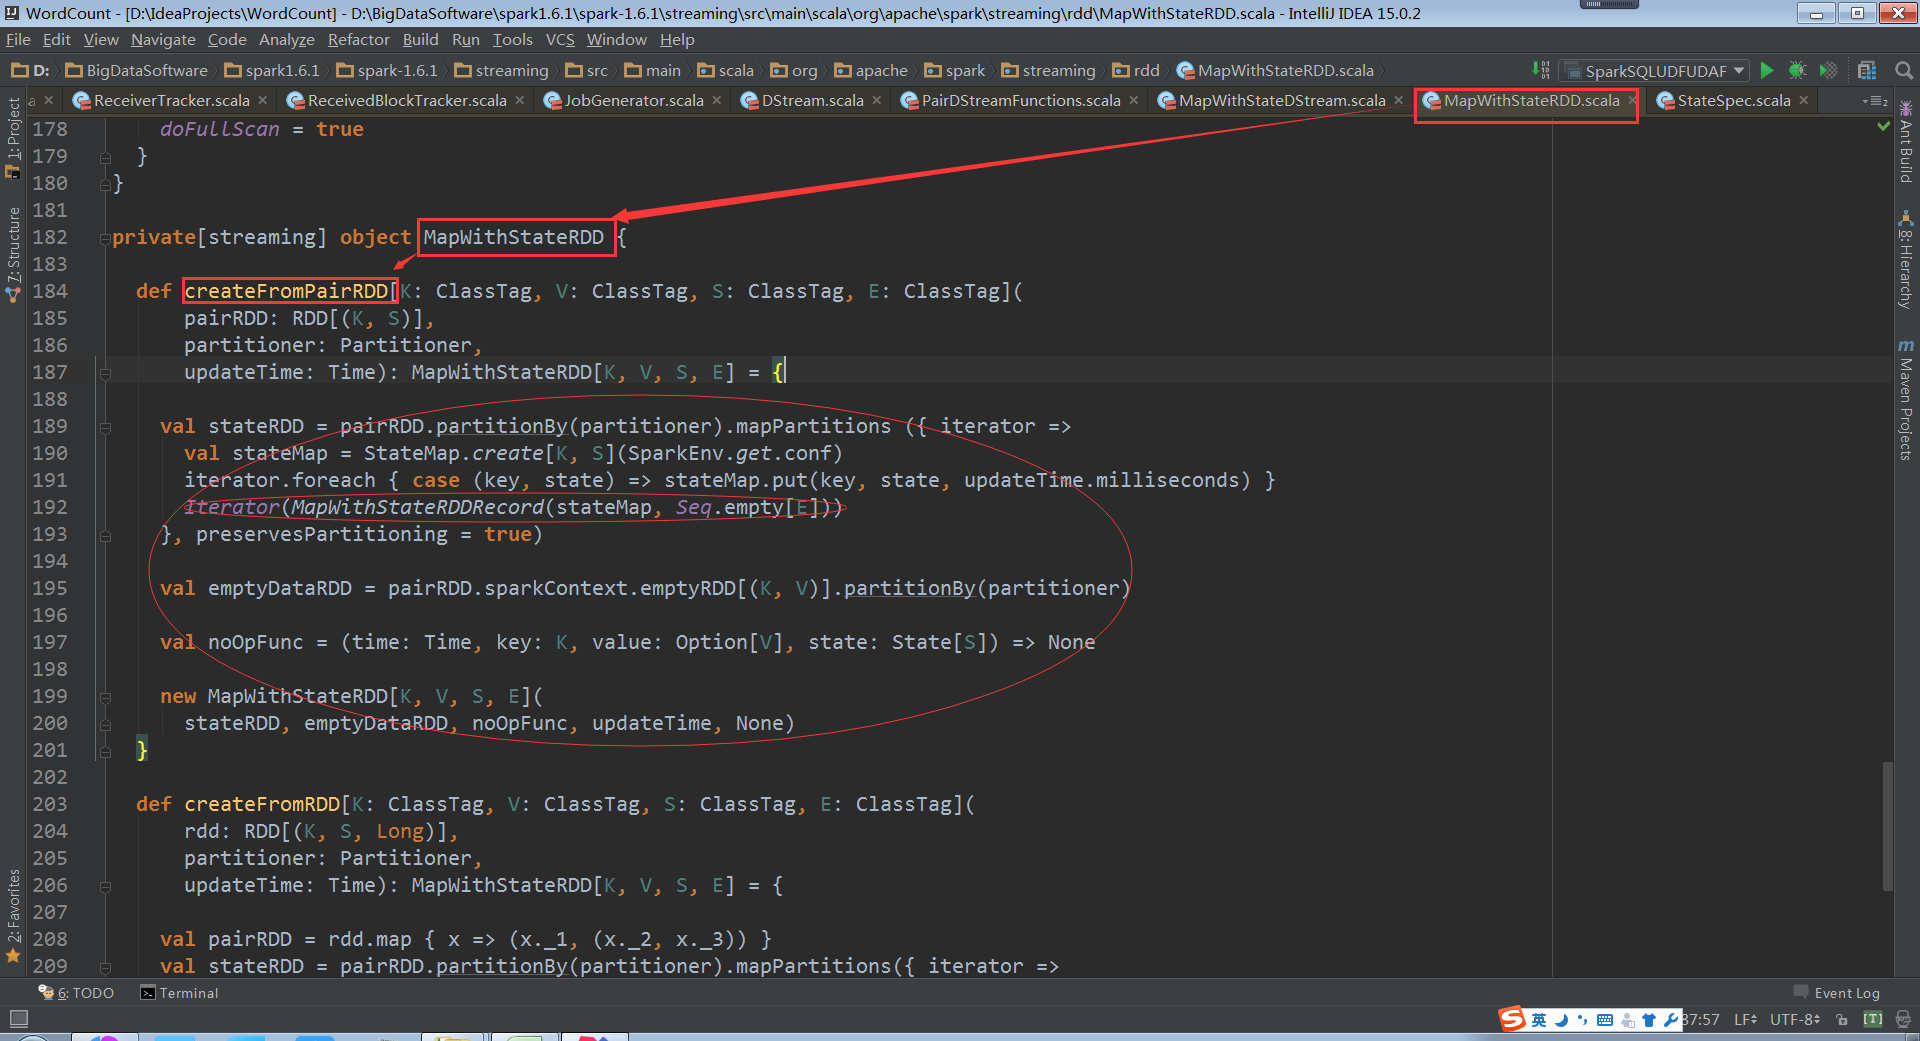Viewport: 1920px width, 1041px height.
Task: Collapse the object MapWithStateRDD fold at line 182
Action: point(105,238)
